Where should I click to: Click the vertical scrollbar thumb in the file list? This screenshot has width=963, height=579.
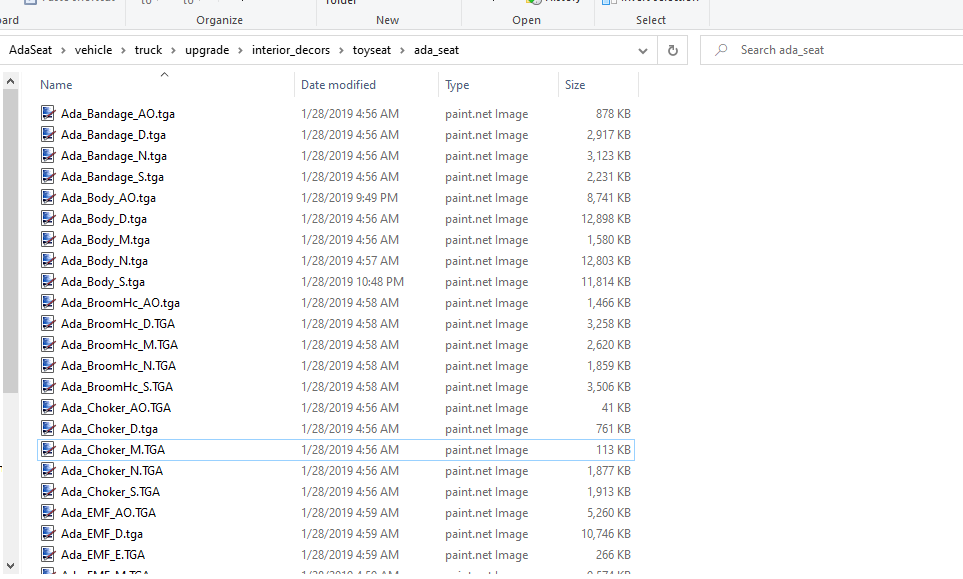[x=10, y=241]
